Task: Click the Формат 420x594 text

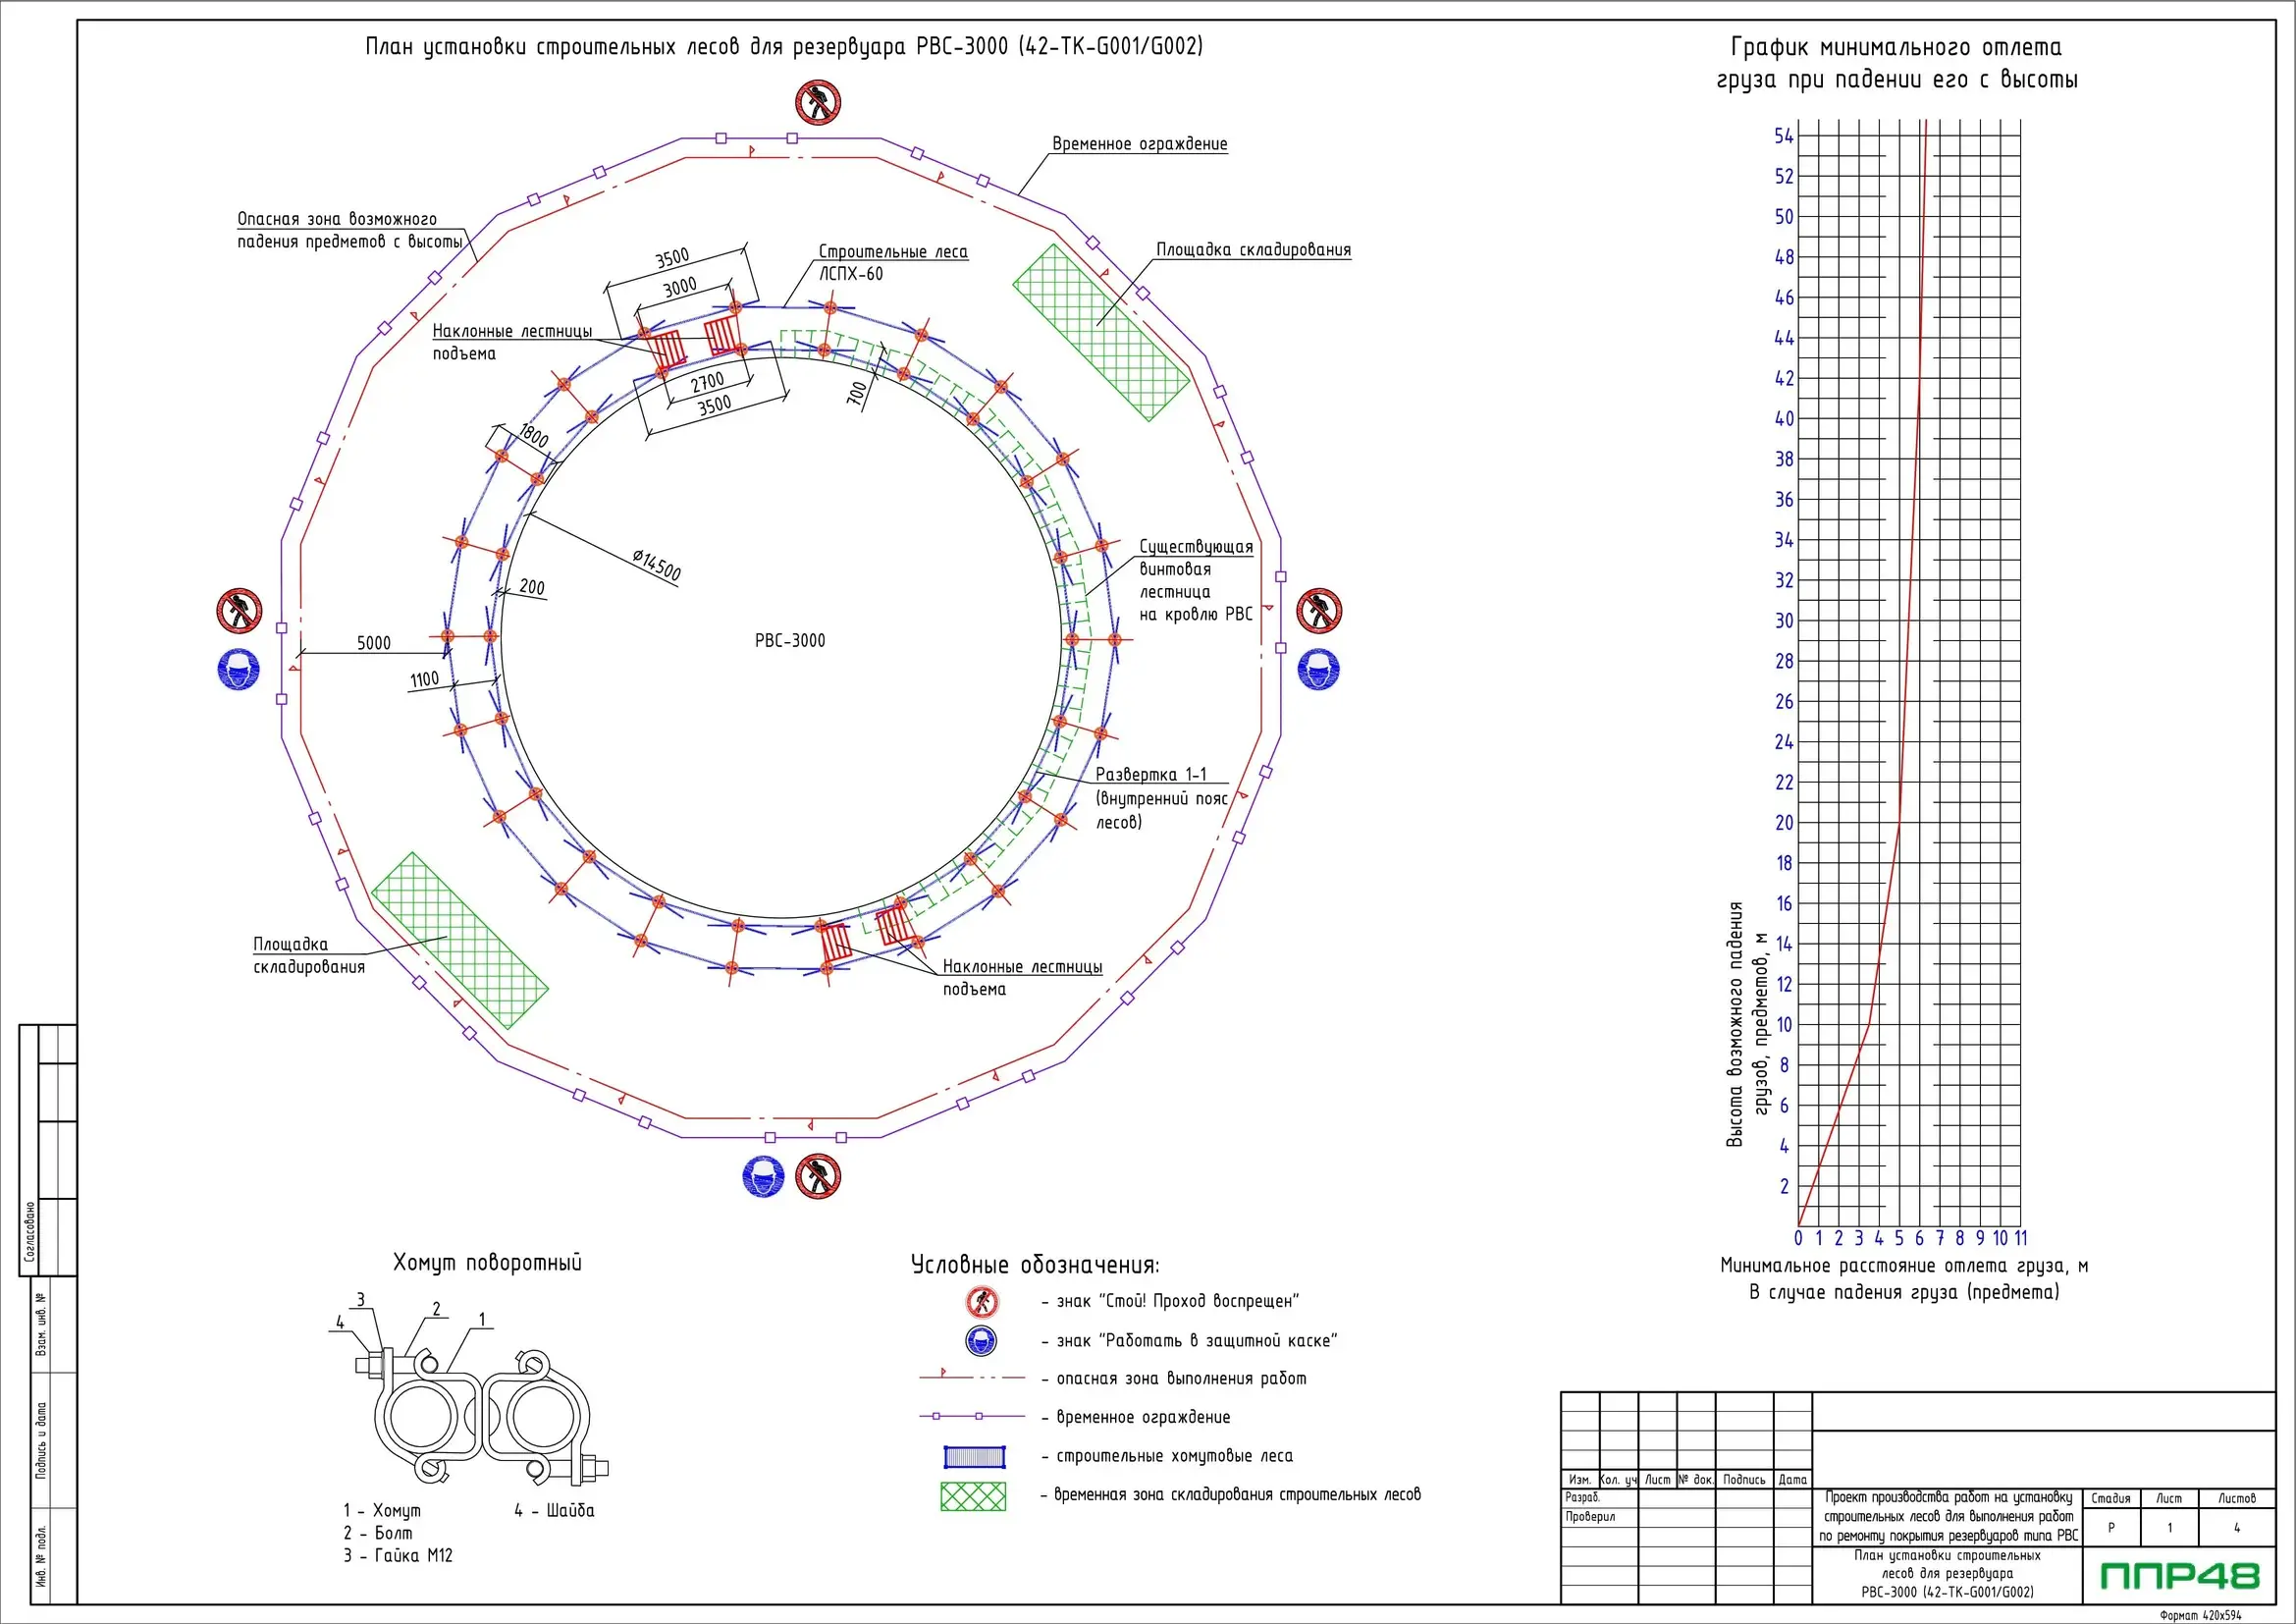Action: coord(2200,1615)
